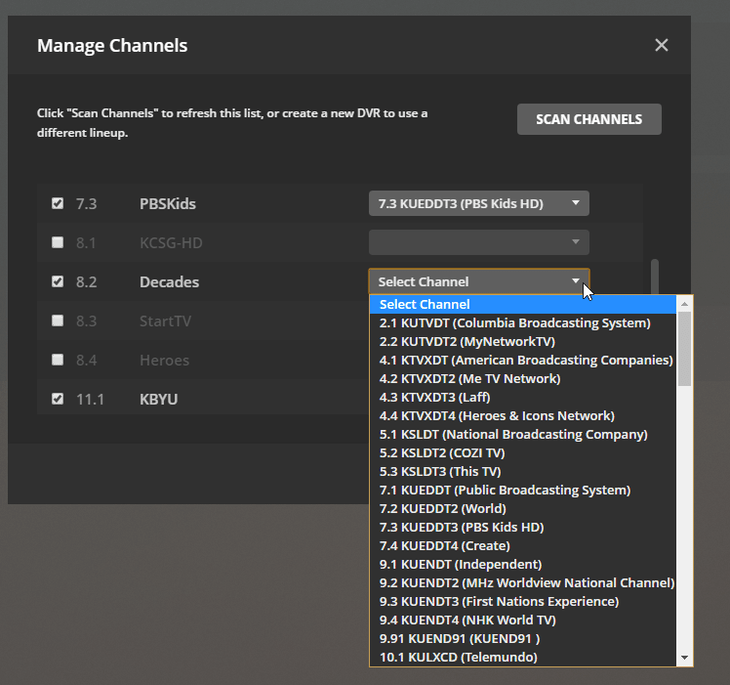This screenshot has height=685, width=730.
Task: Select 5.2 KSLDT2 (COZI TV)
Action: [523, 453]
